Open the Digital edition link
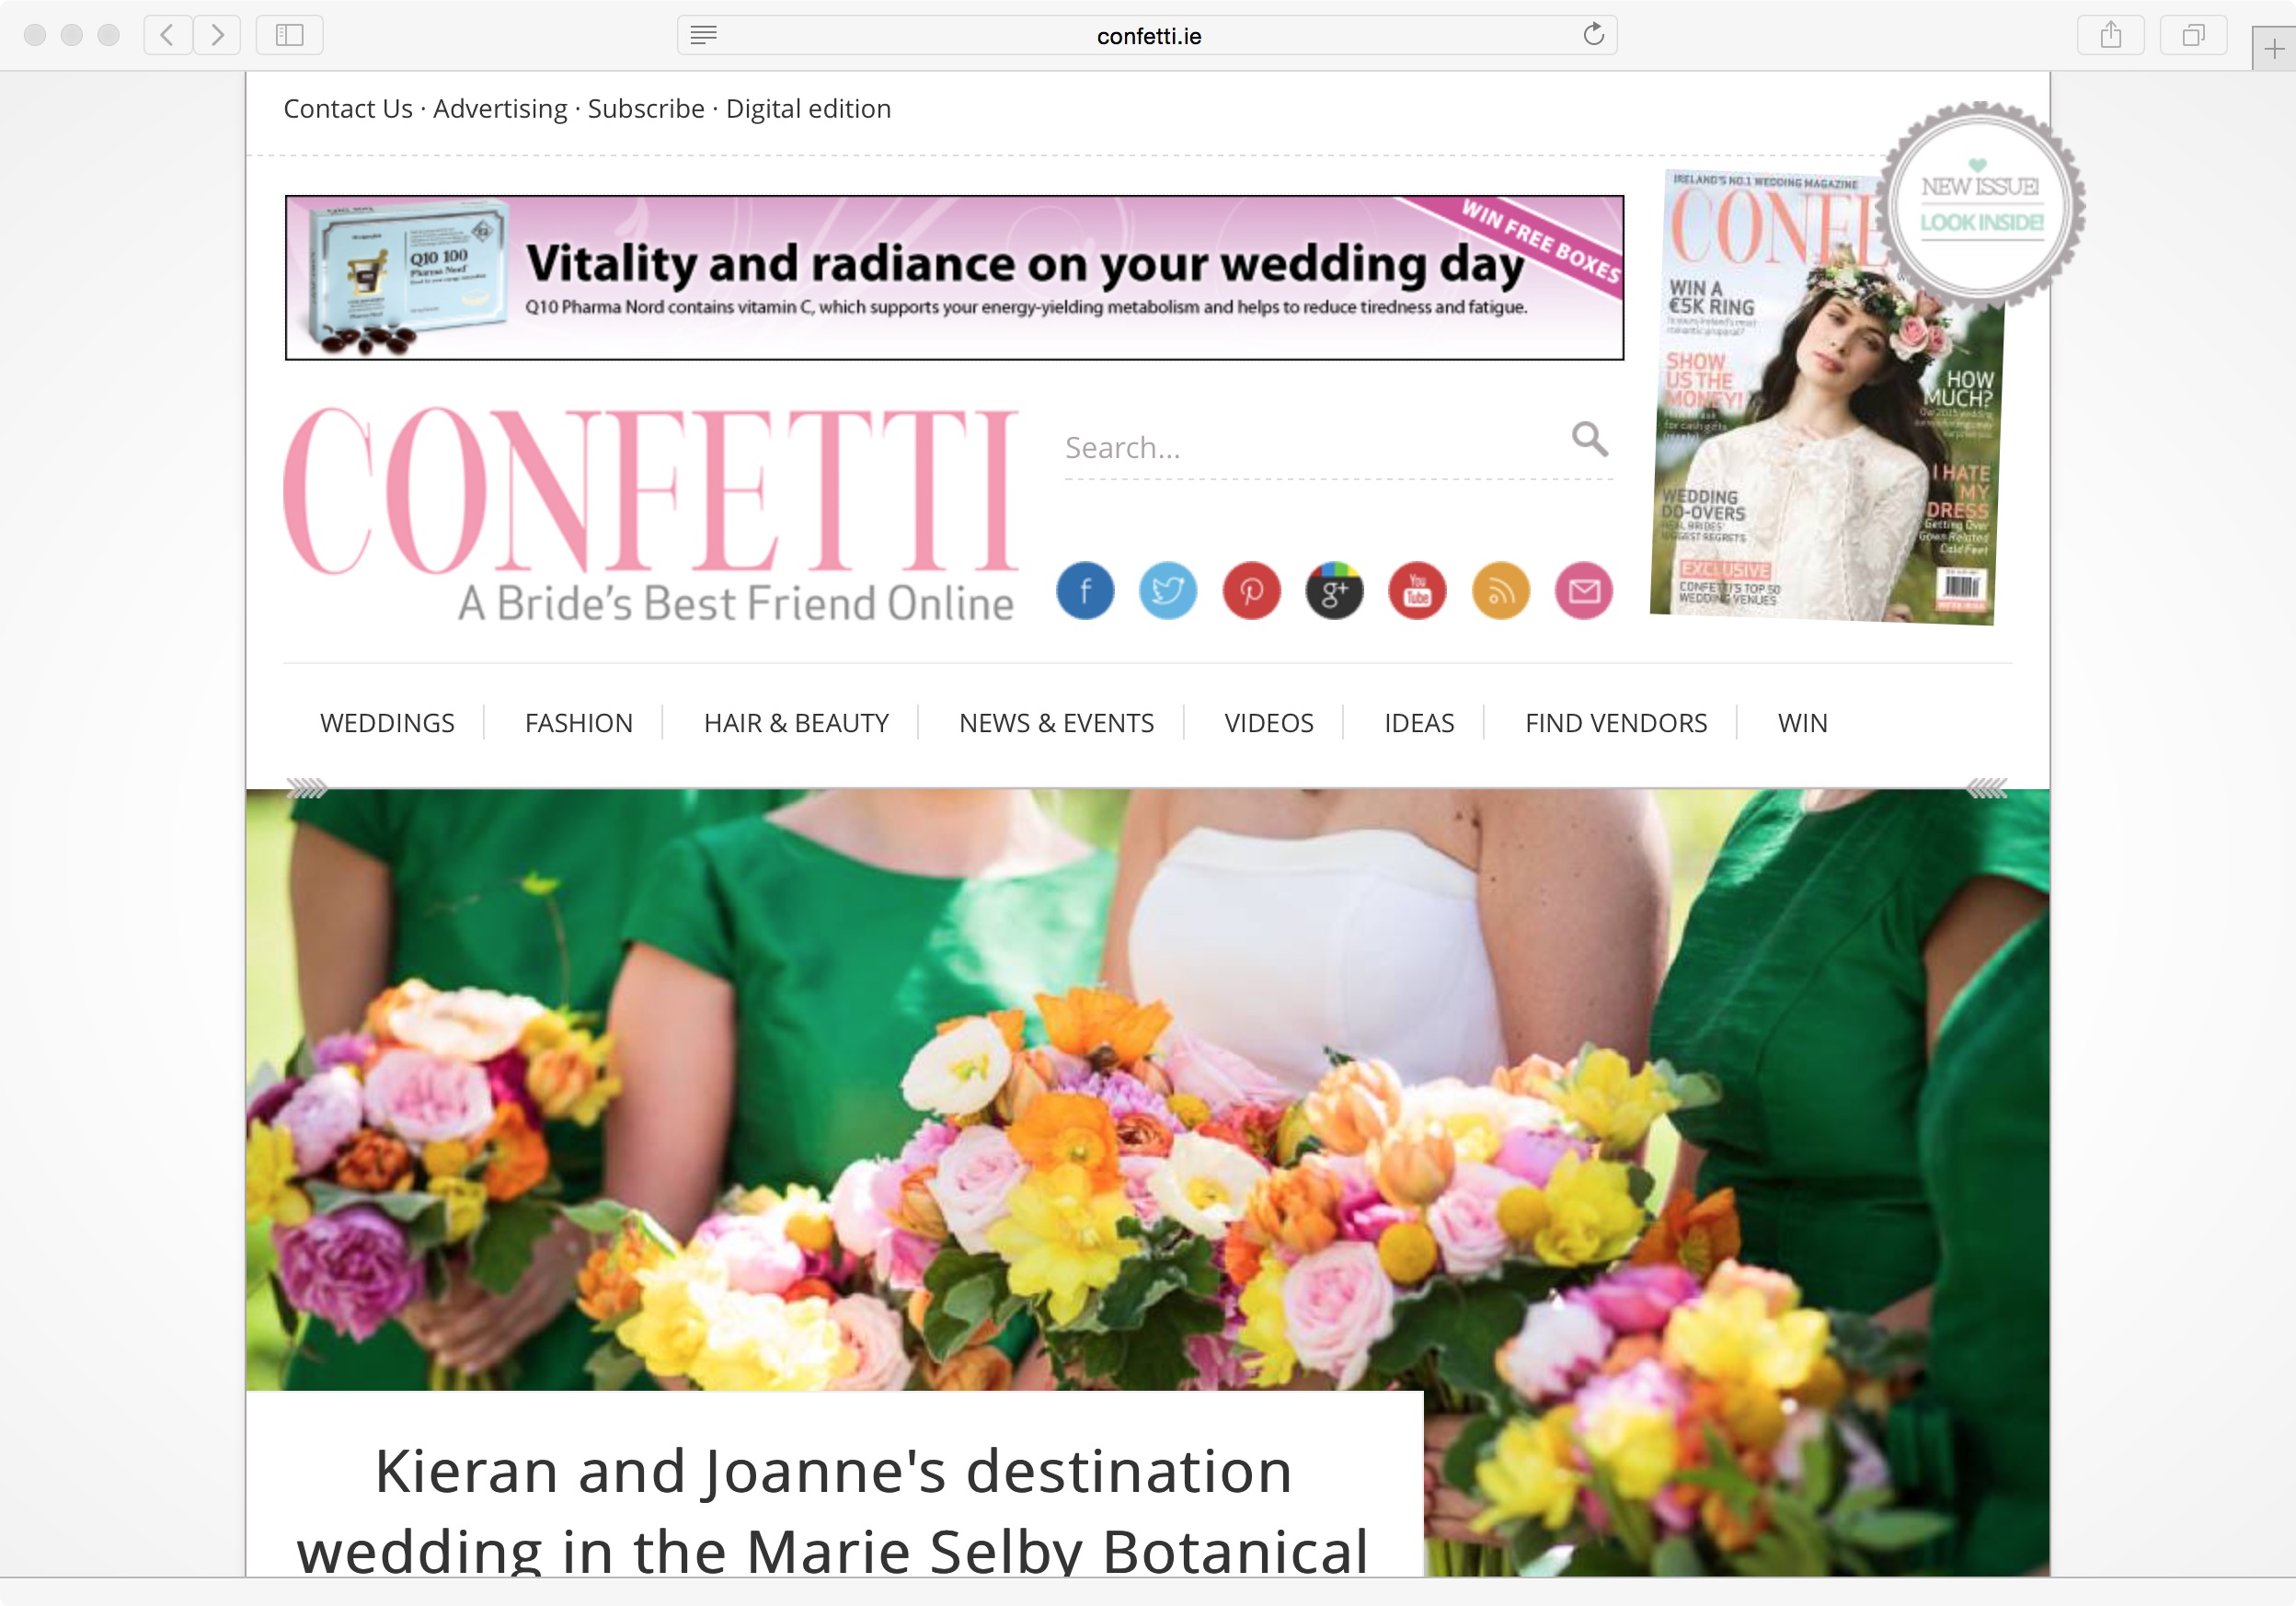The width and height of the screenshot is (2296, 1606). coord(808,108)
